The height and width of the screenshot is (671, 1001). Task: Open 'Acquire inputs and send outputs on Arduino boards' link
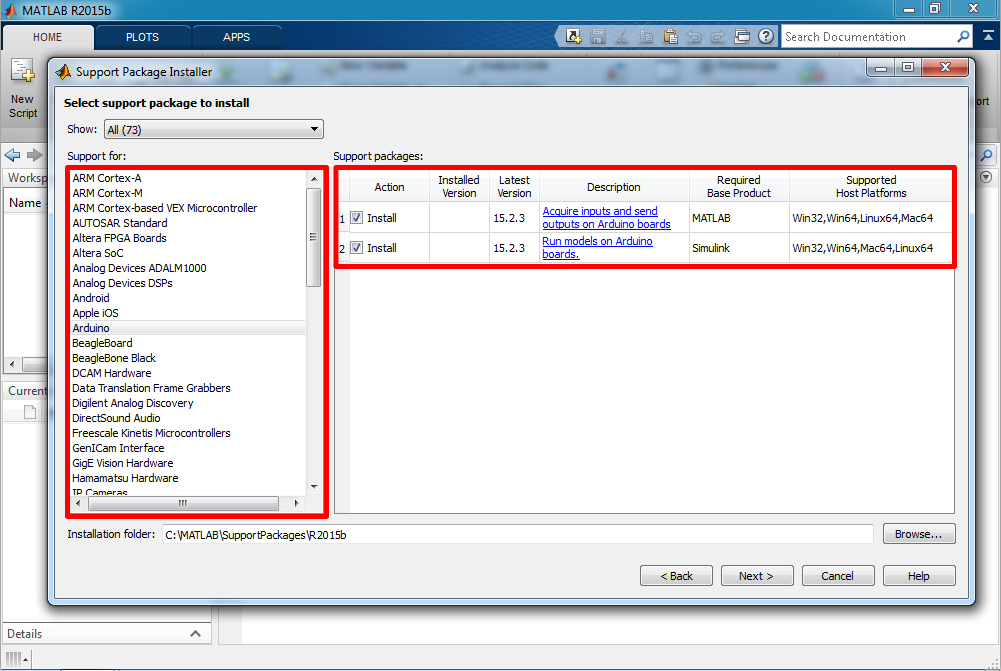point(606,218)
